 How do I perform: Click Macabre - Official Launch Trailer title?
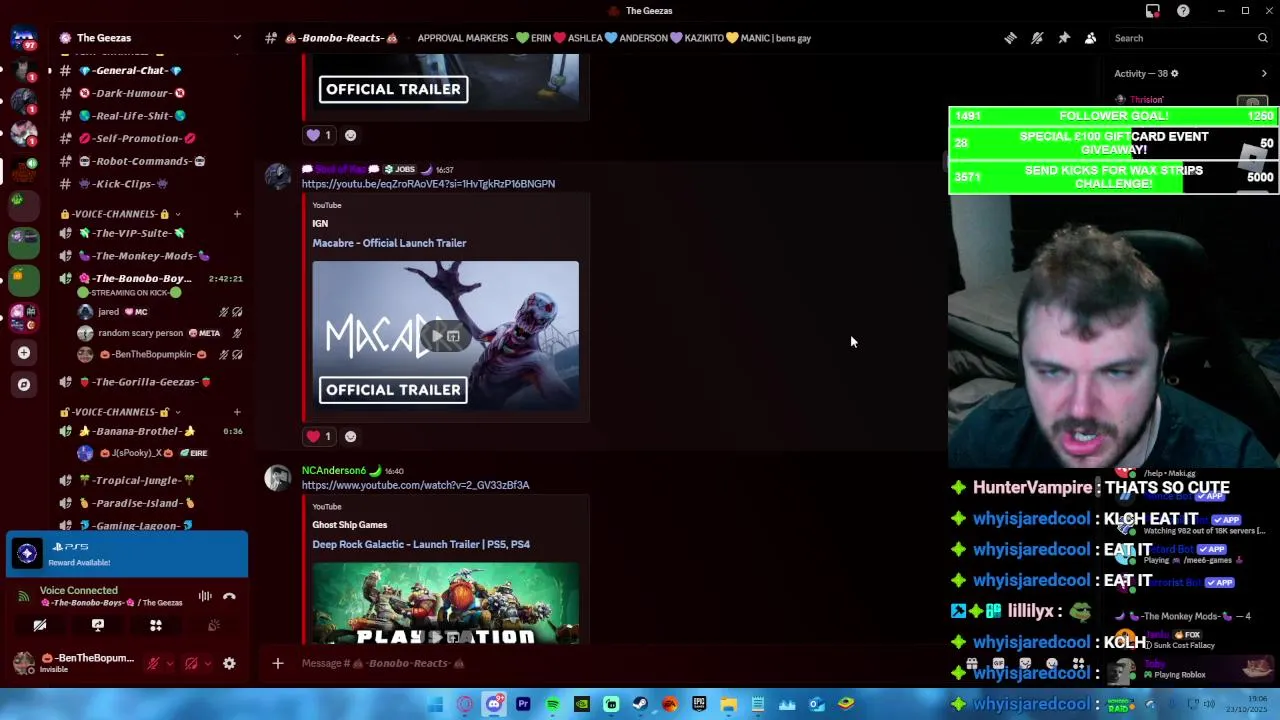[x=389, y=243]
